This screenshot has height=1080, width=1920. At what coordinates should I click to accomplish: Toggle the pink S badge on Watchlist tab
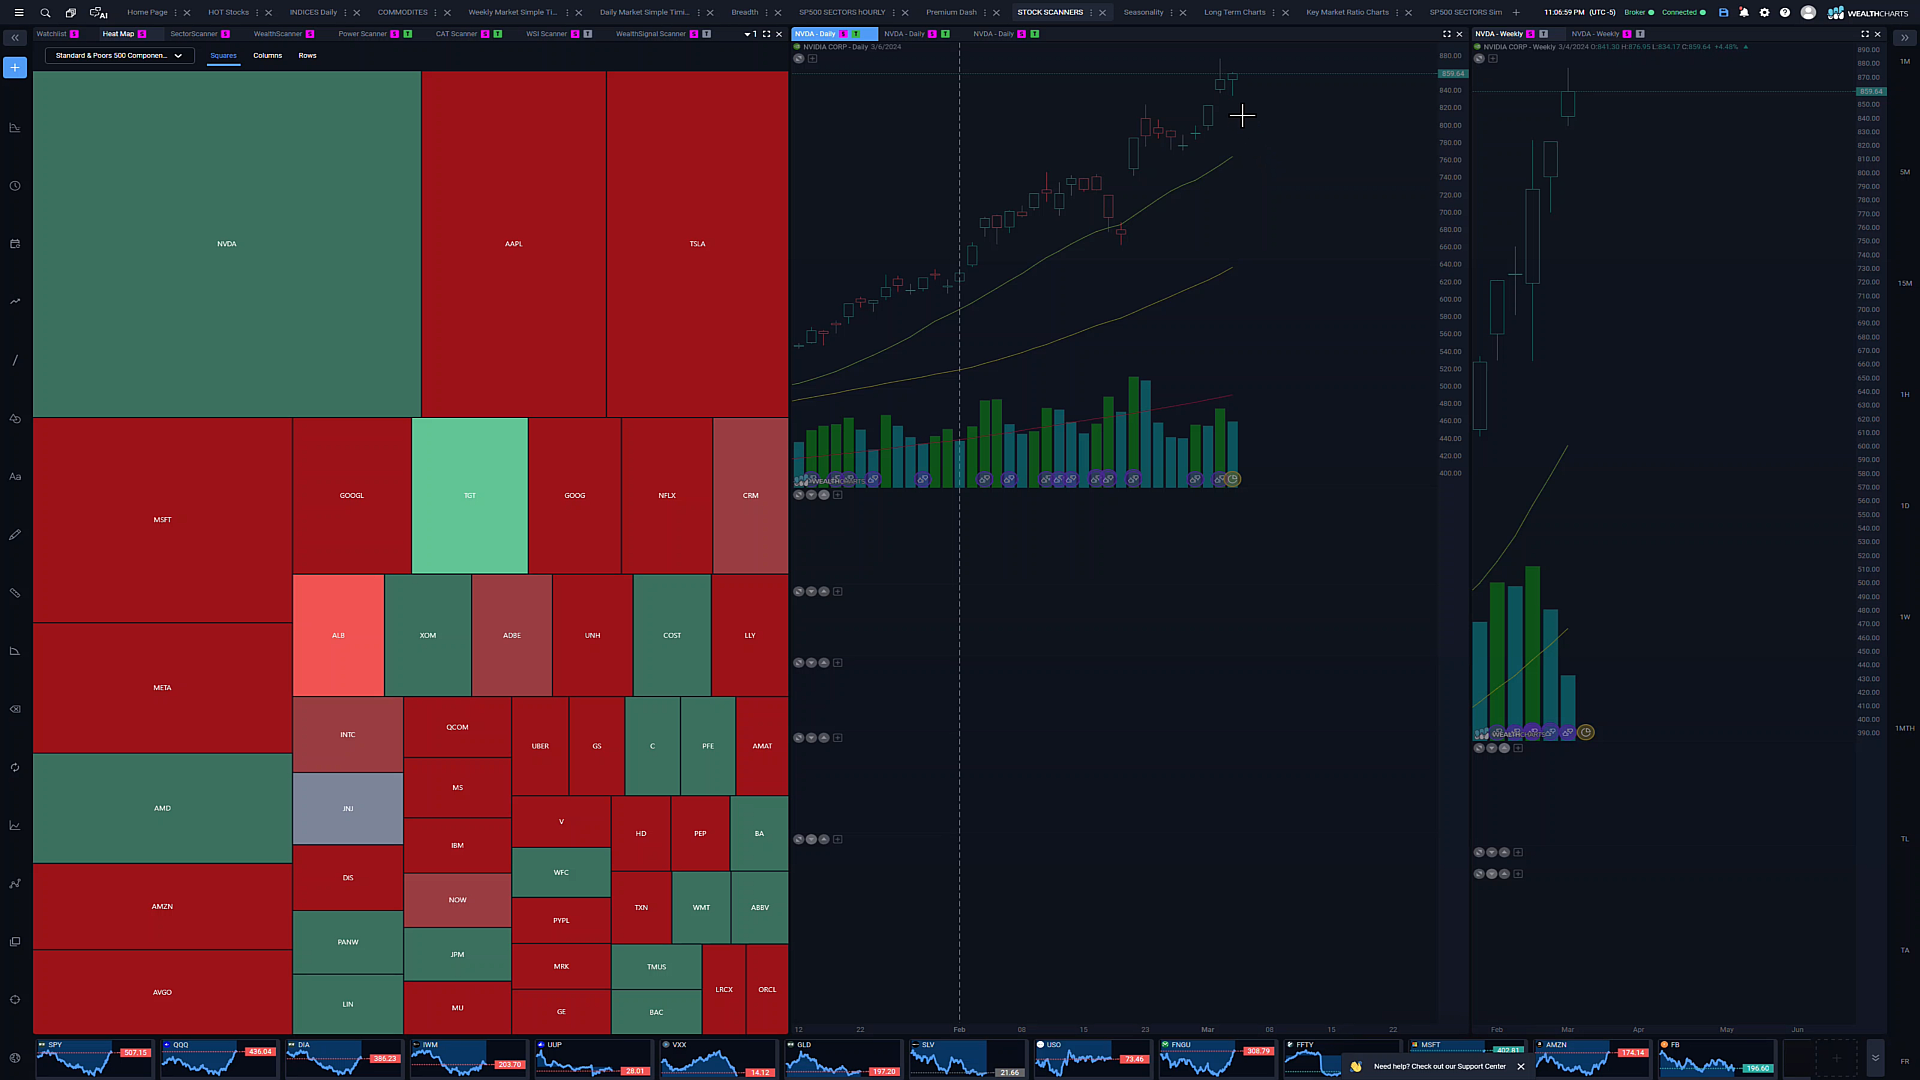point(74,34)
